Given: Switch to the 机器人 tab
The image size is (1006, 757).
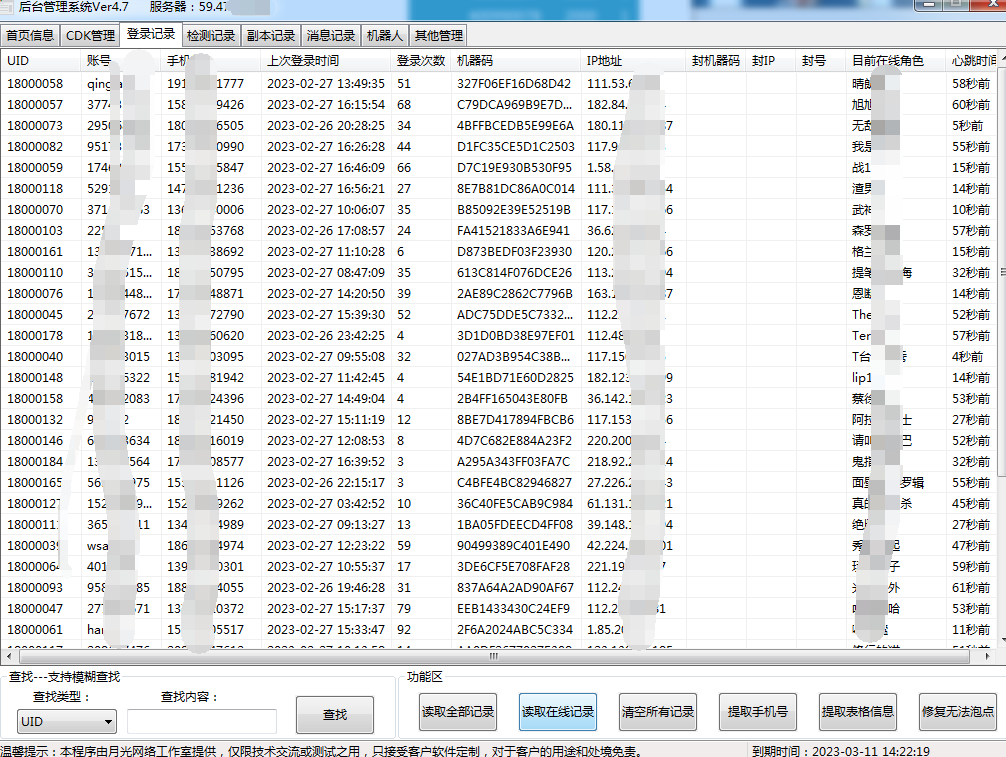Looking at the screenshot, I should coord(385,36).
